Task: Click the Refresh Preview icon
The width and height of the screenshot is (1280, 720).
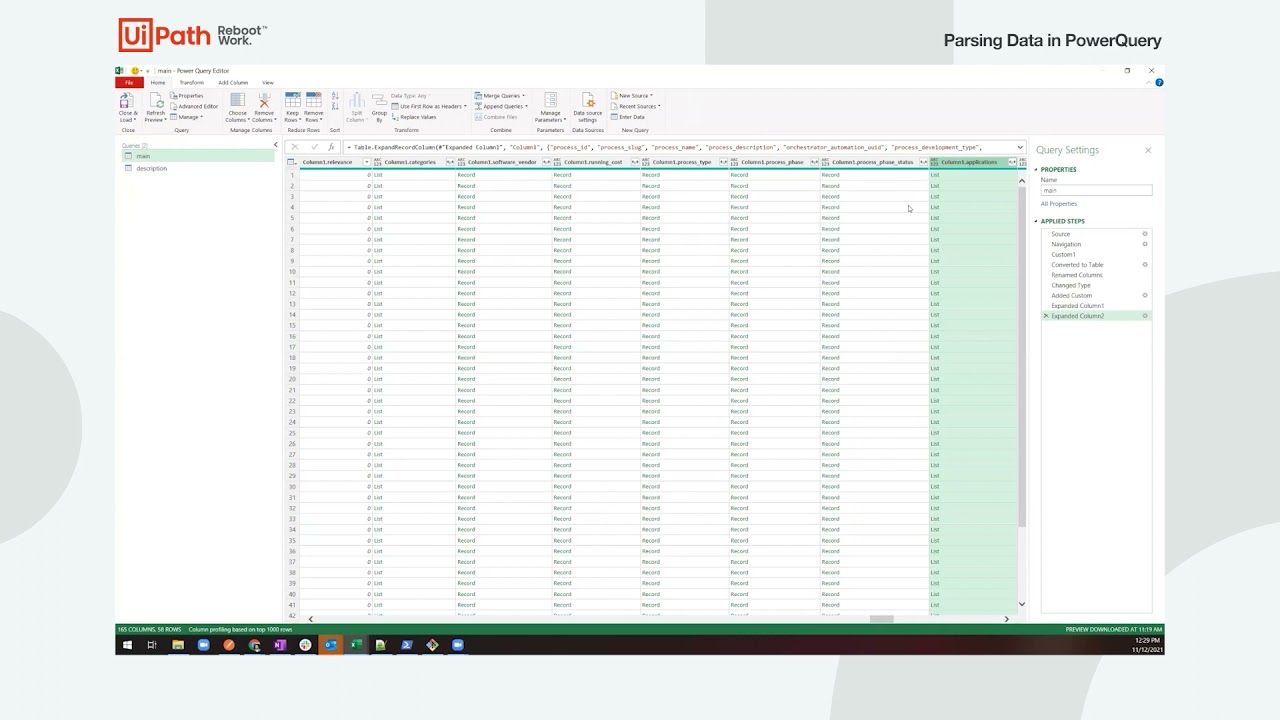Action: [156, 101]
